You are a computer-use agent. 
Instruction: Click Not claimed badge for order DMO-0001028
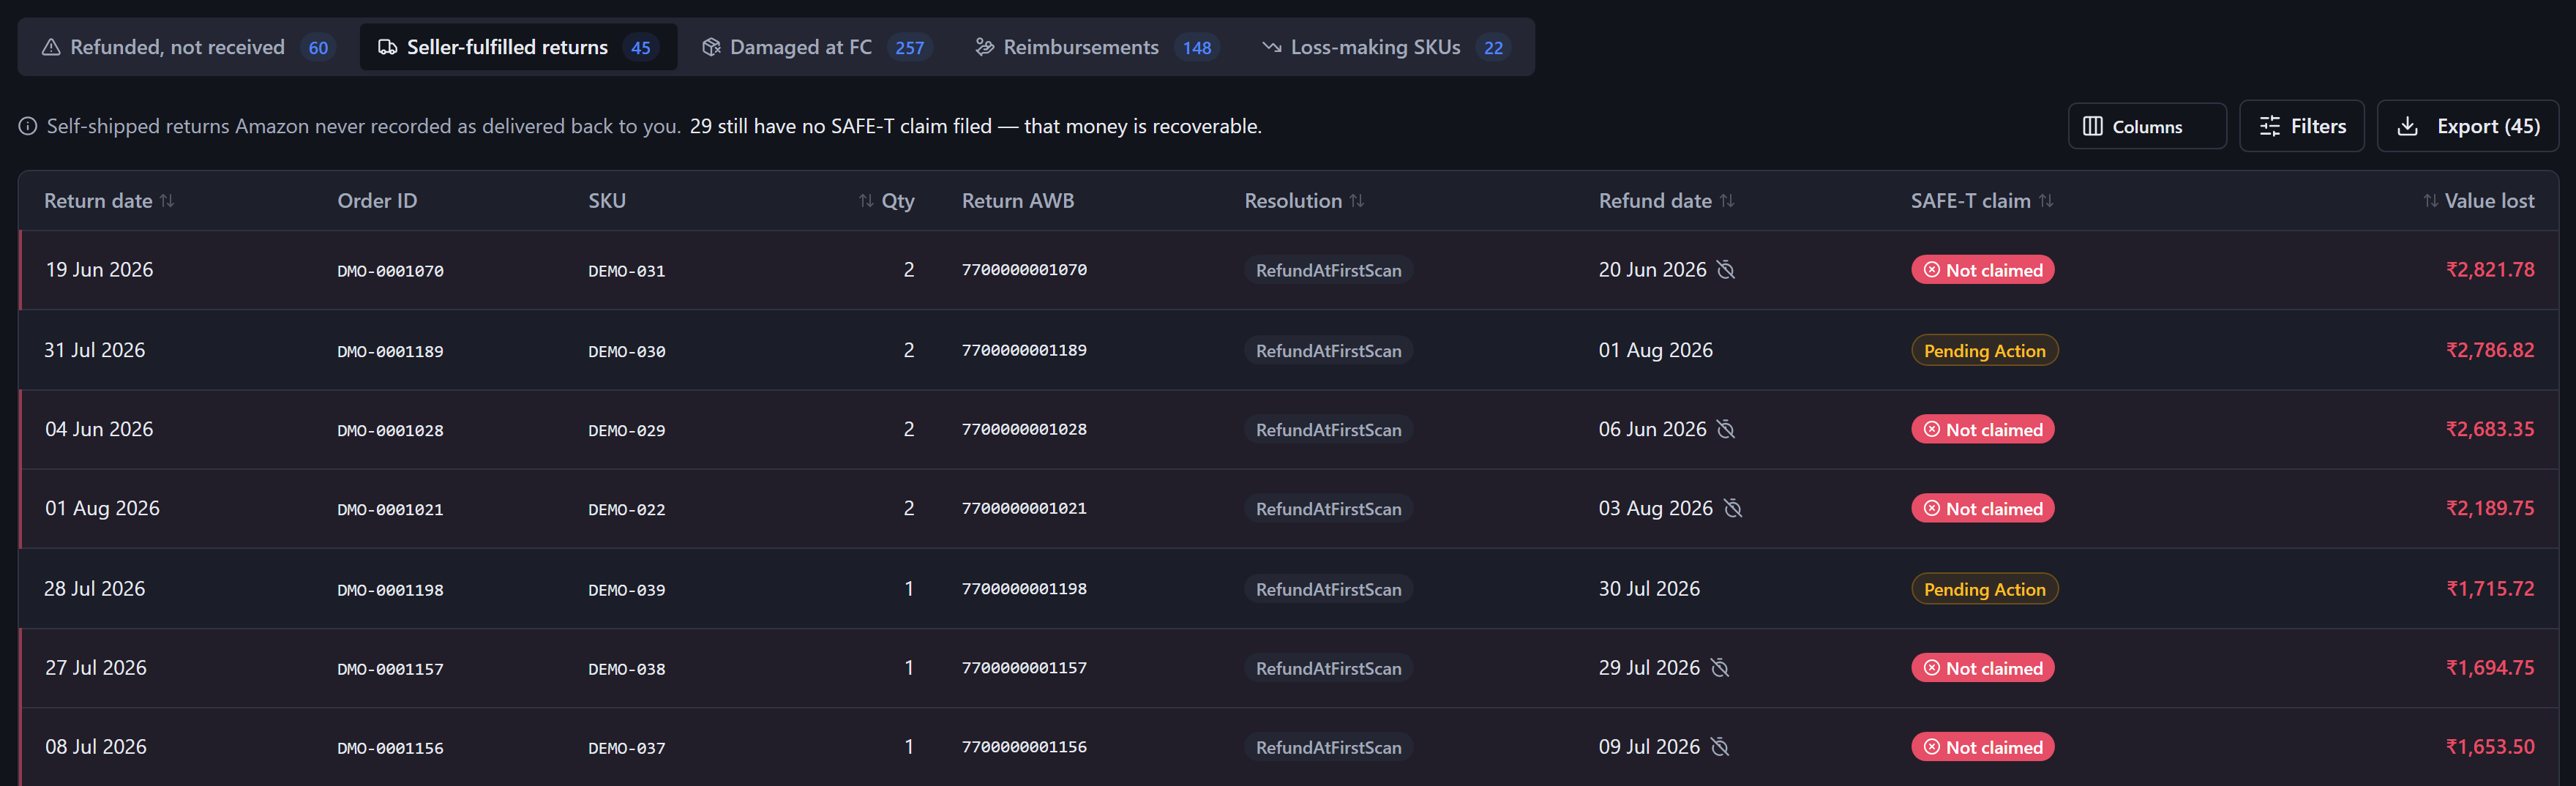click(x=1982, y=429)
